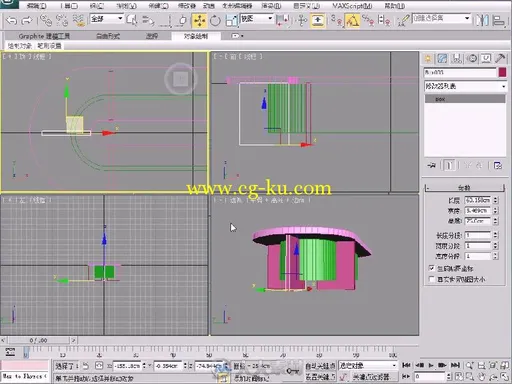Click Configure Modifier Sets icon
512x384 pixels.
pyautogui.click(x=498, y=165)
